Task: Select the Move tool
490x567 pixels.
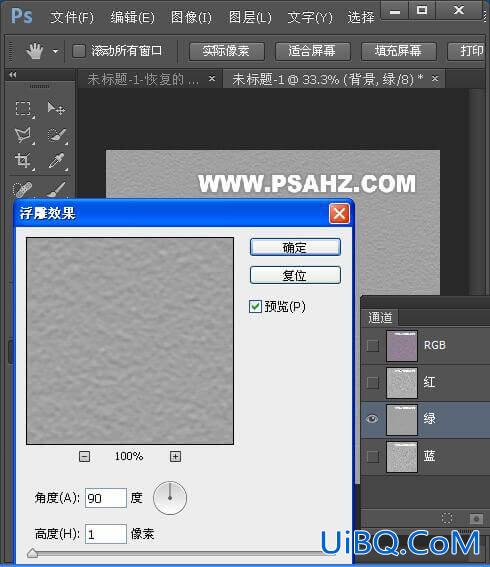Action: pyautogui.click(x=56, y=108)
